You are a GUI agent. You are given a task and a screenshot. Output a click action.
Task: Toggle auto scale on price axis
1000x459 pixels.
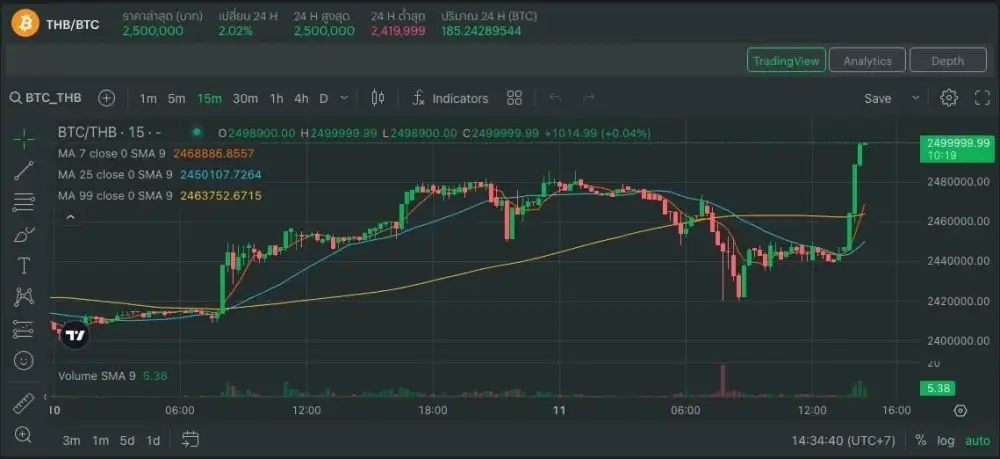[977, 441]
